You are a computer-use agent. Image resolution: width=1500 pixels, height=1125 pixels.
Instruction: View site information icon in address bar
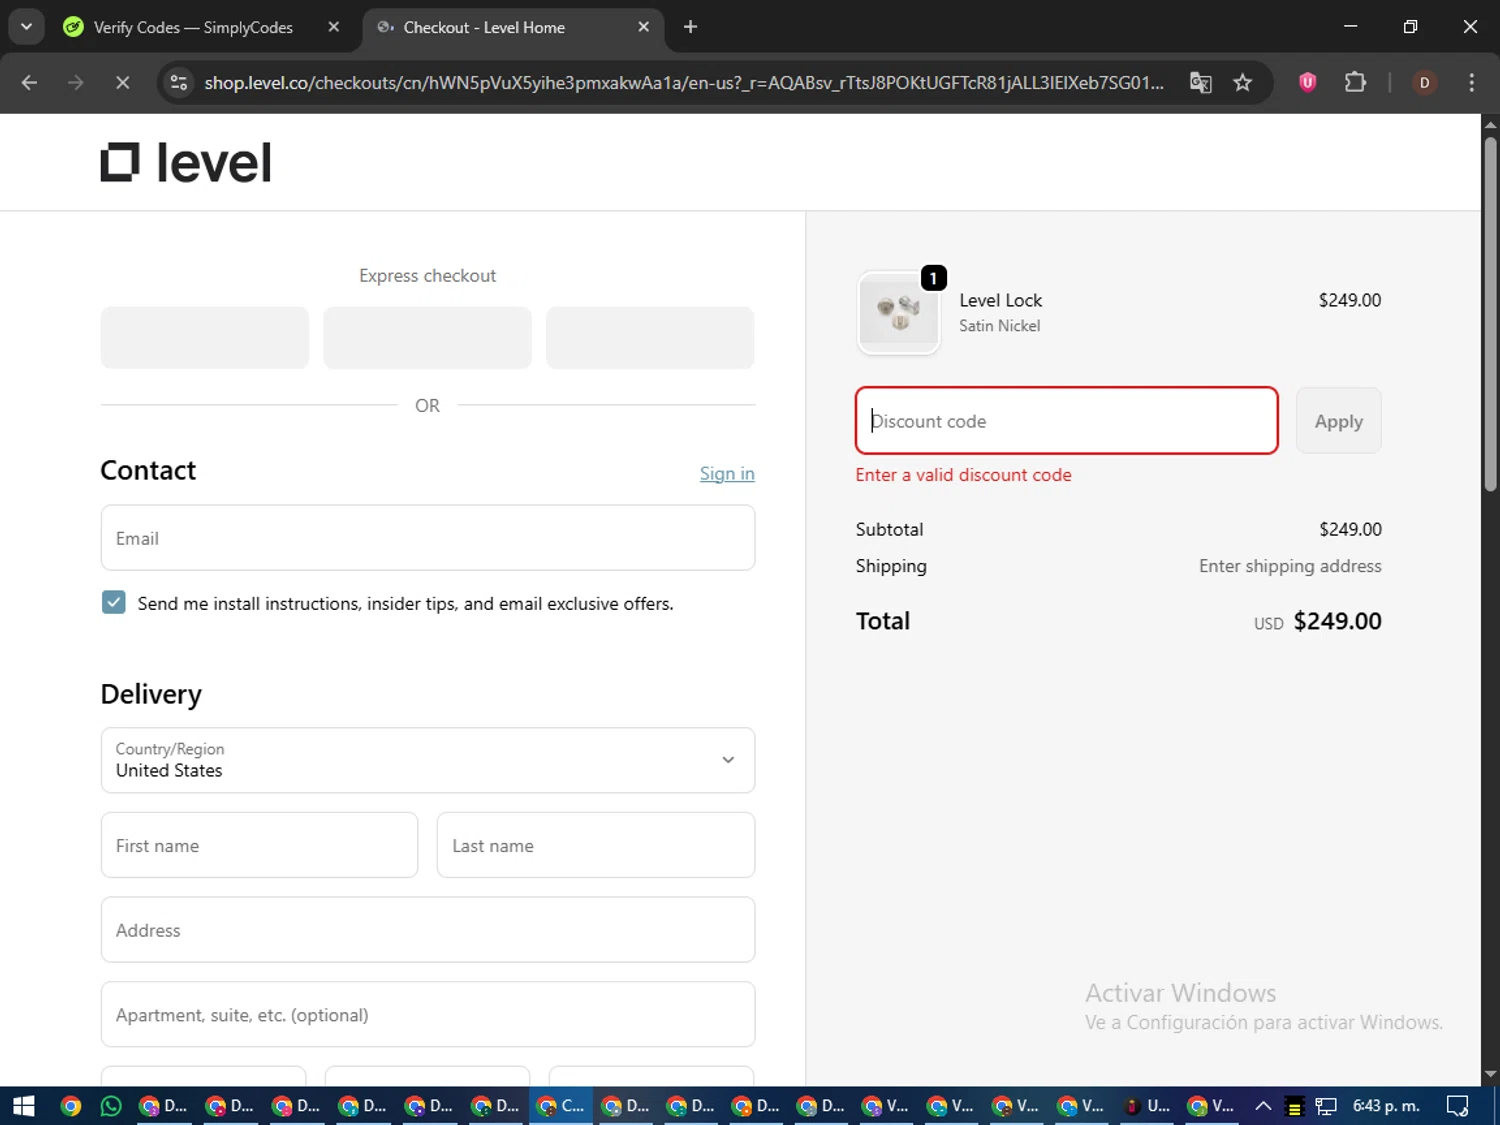(x=179, y=83)
